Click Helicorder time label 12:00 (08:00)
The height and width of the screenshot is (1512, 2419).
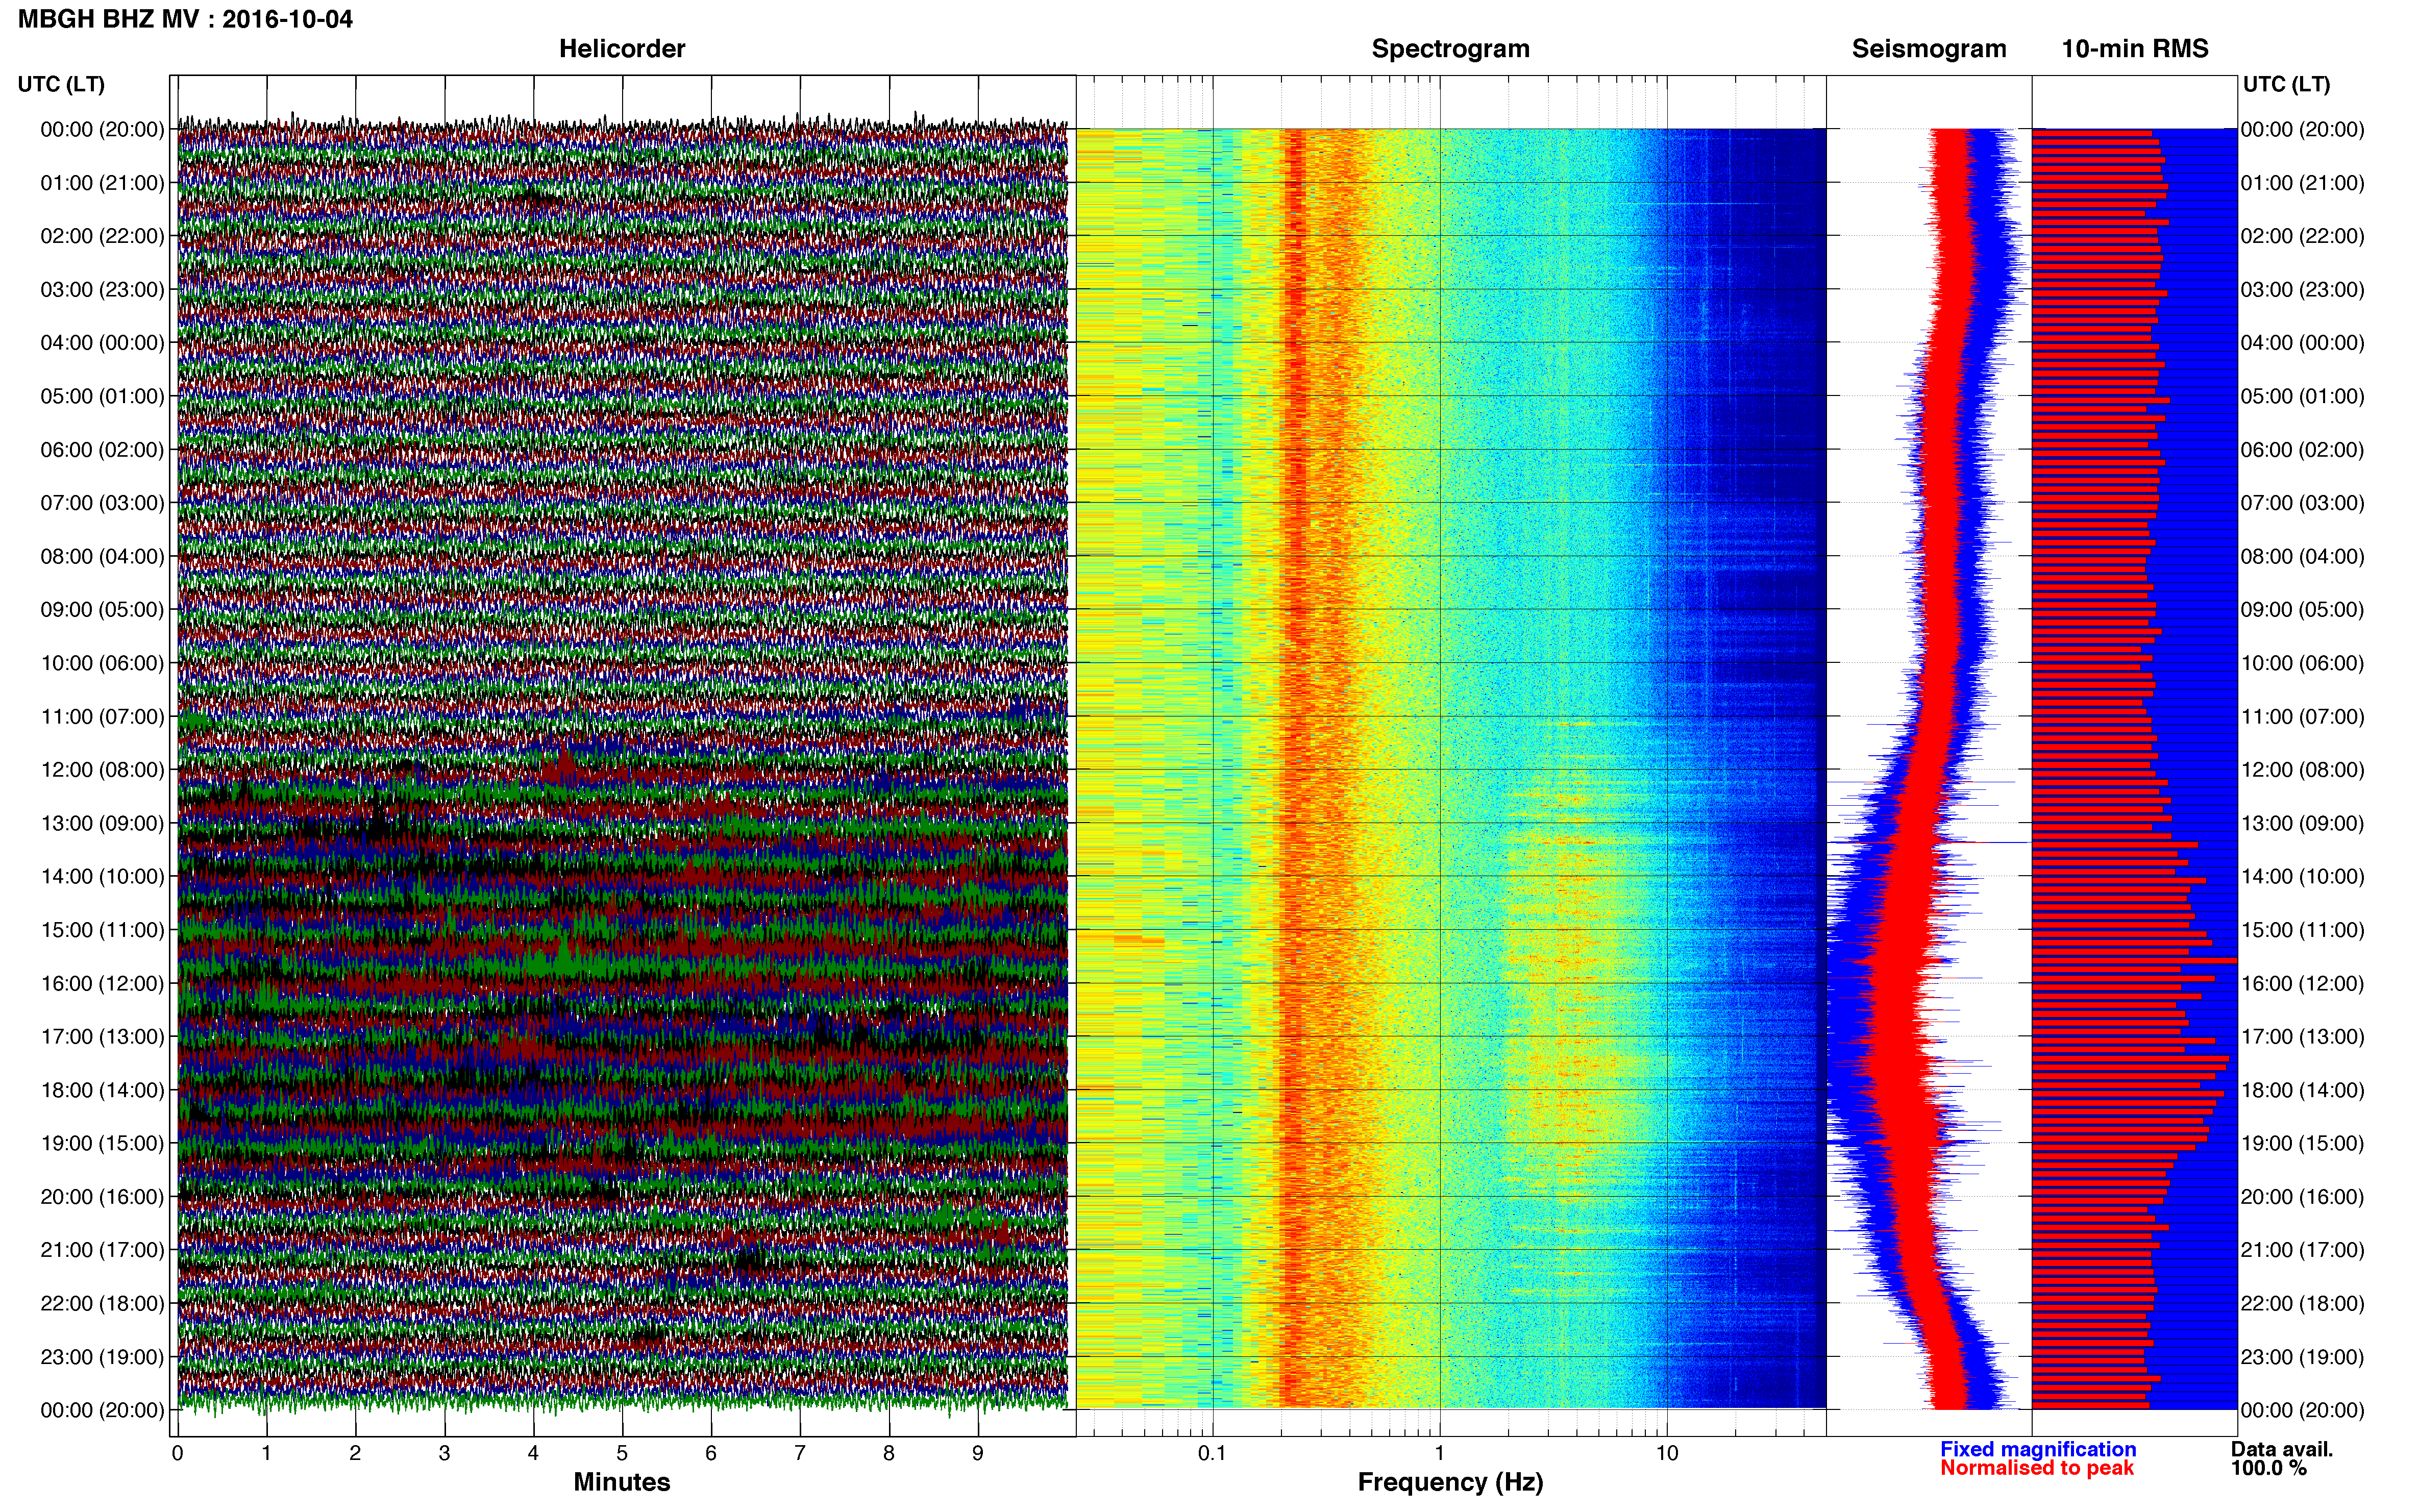pyautogui.click(x=102, y=770)
